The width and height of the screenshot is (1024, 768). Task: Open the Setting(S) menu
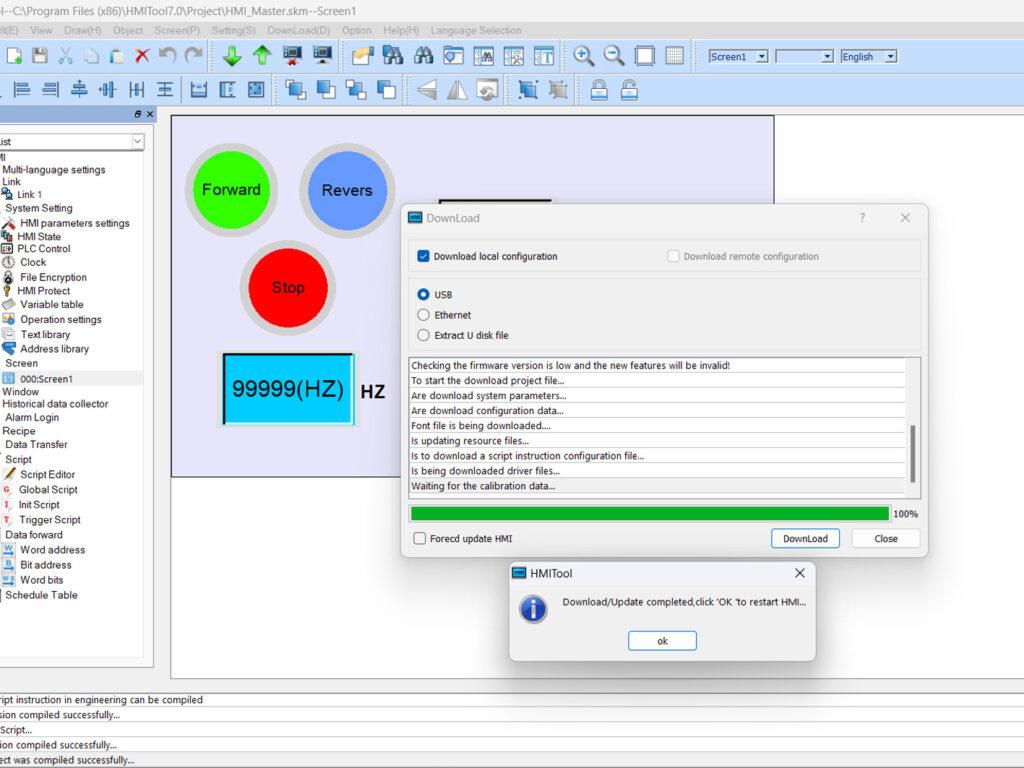tap(233, 30)
